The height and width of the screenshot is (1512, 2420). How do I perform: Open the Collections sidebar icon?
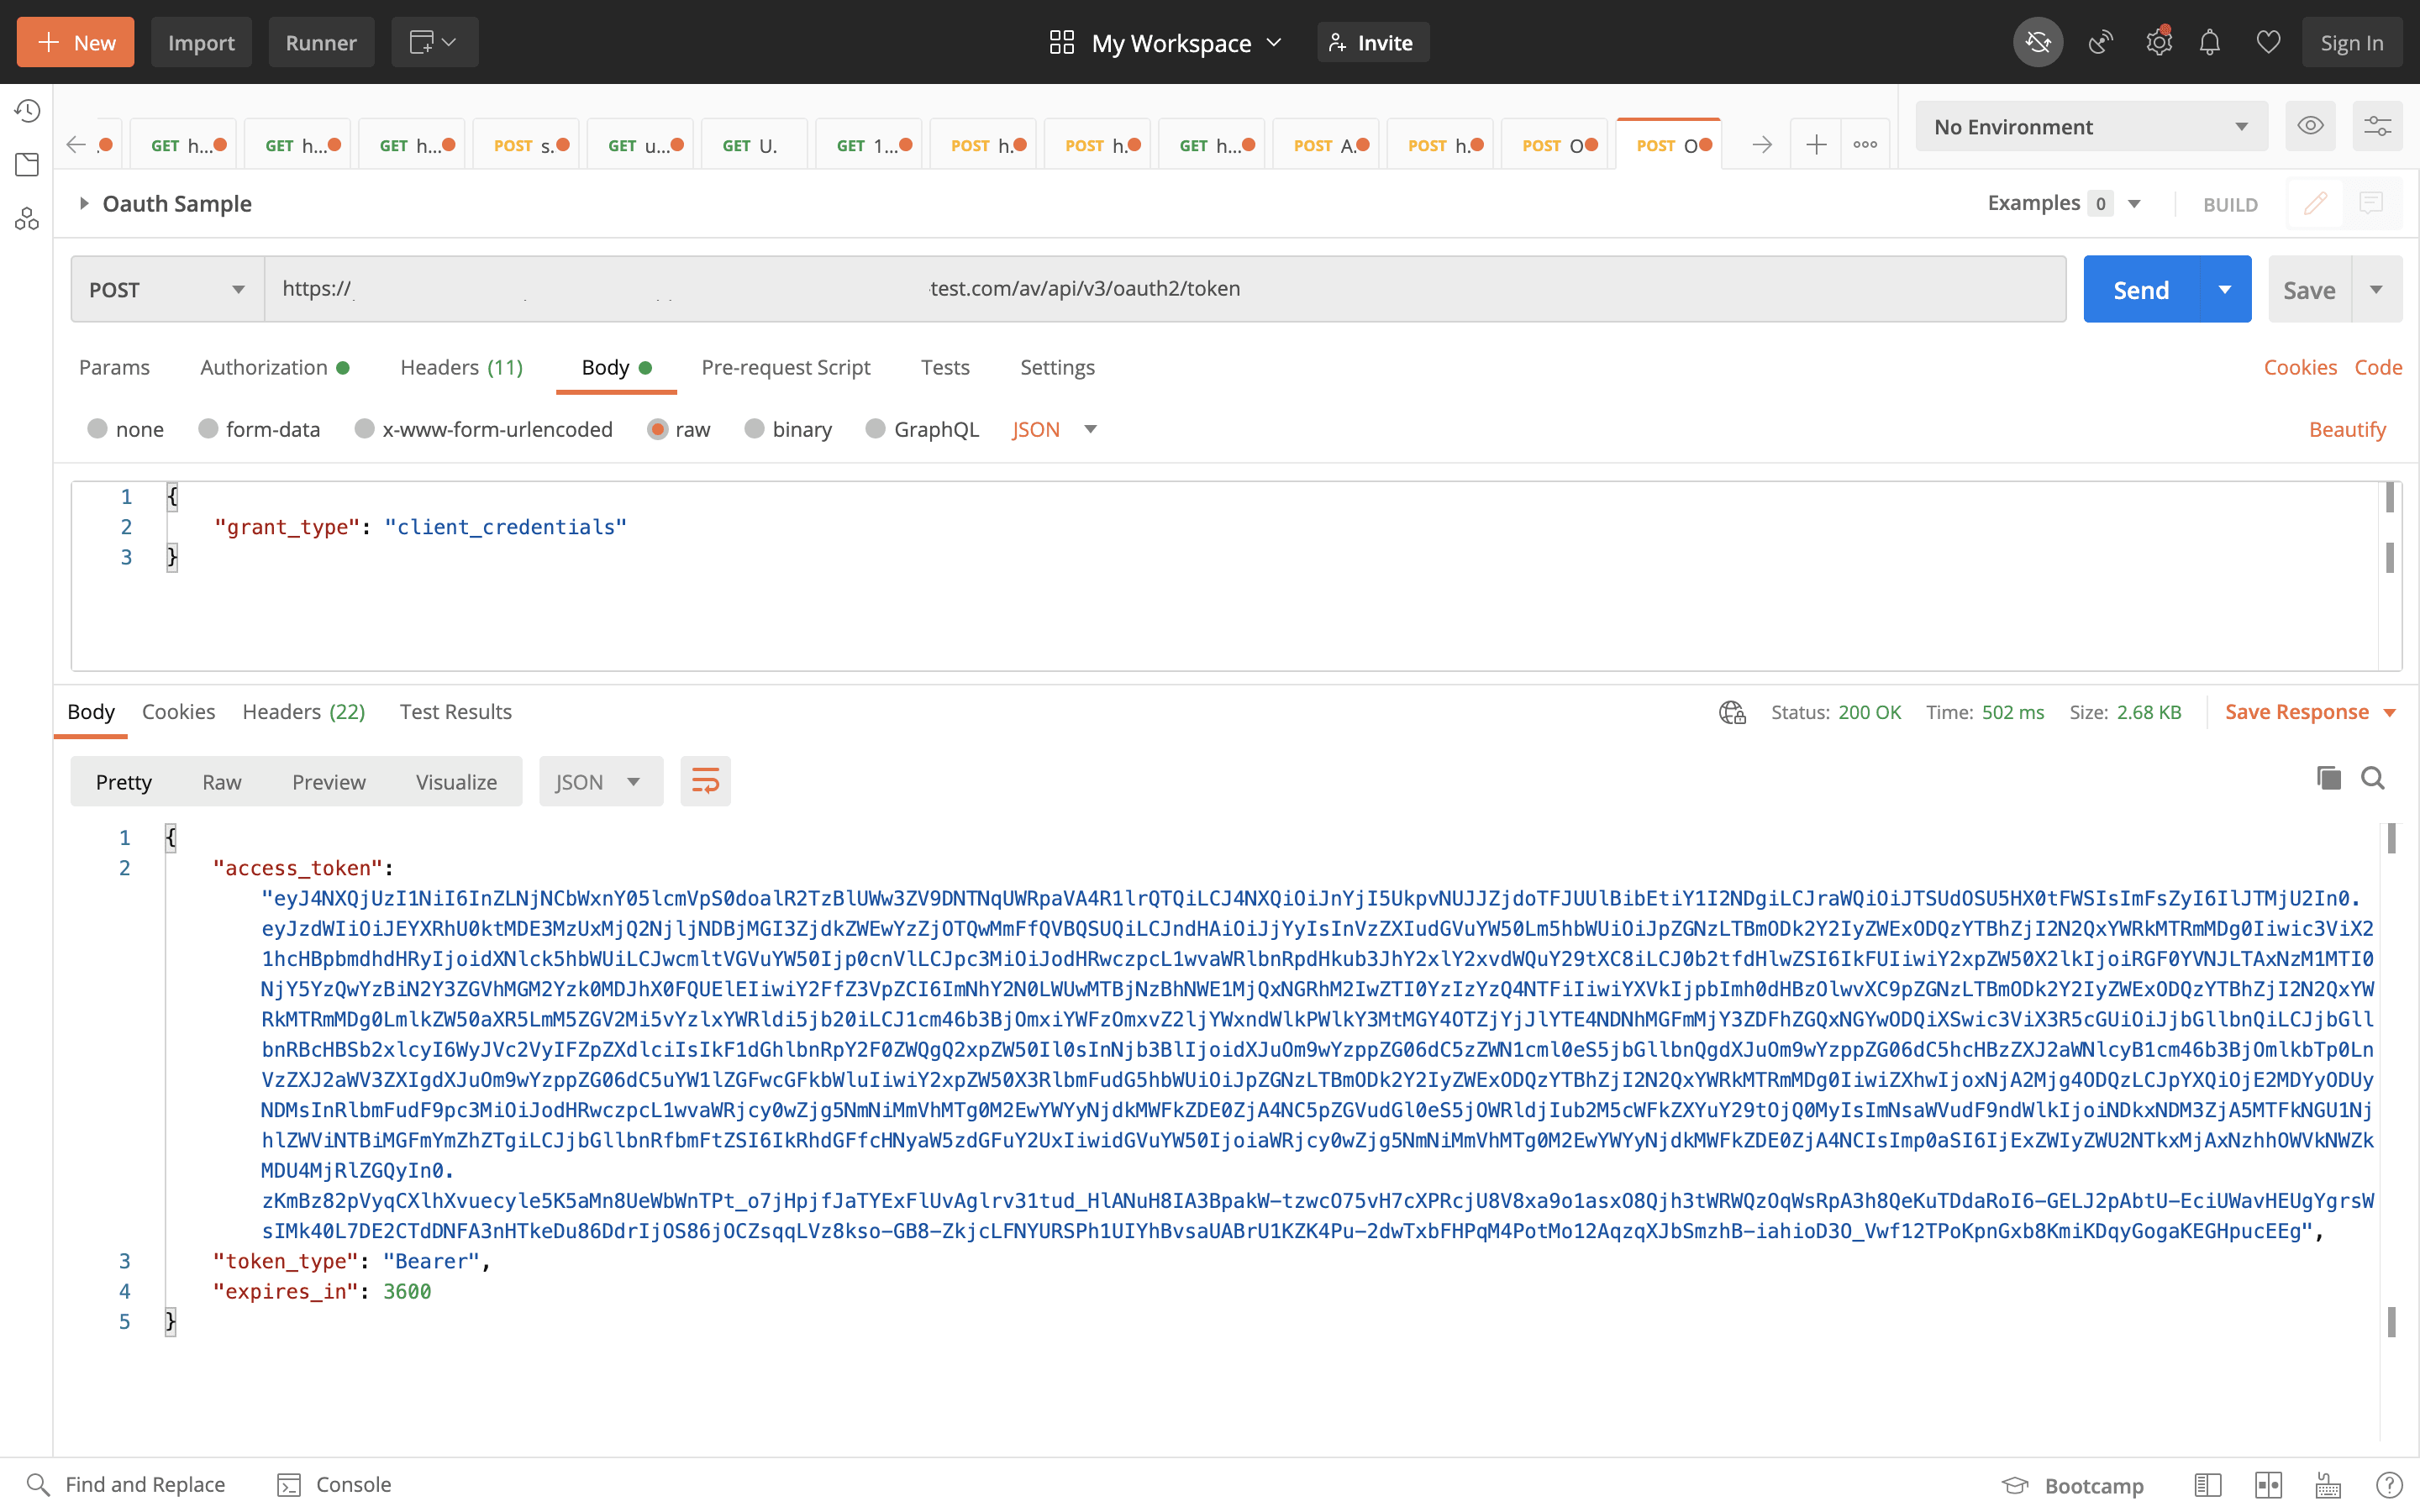[27, 165]
